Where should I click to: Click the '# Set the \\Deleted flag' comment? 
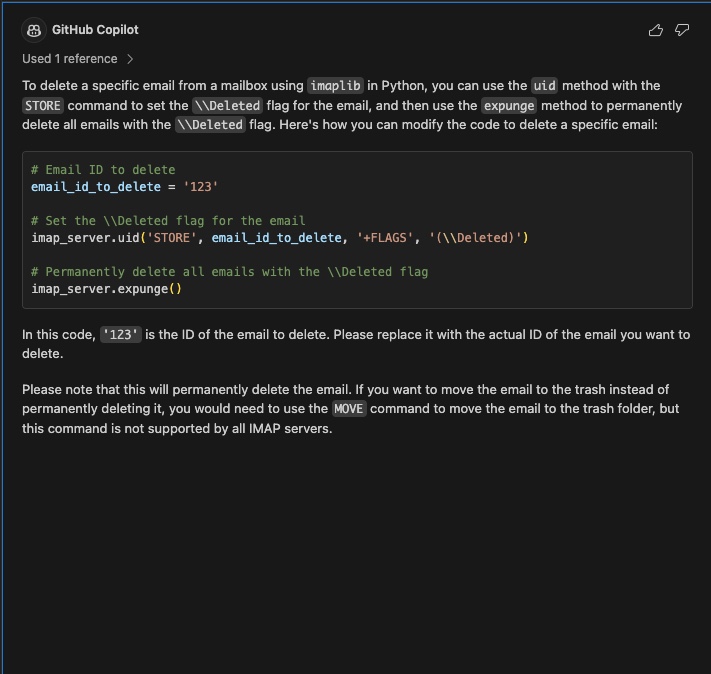pyautogui.click(x=168, y=221)
